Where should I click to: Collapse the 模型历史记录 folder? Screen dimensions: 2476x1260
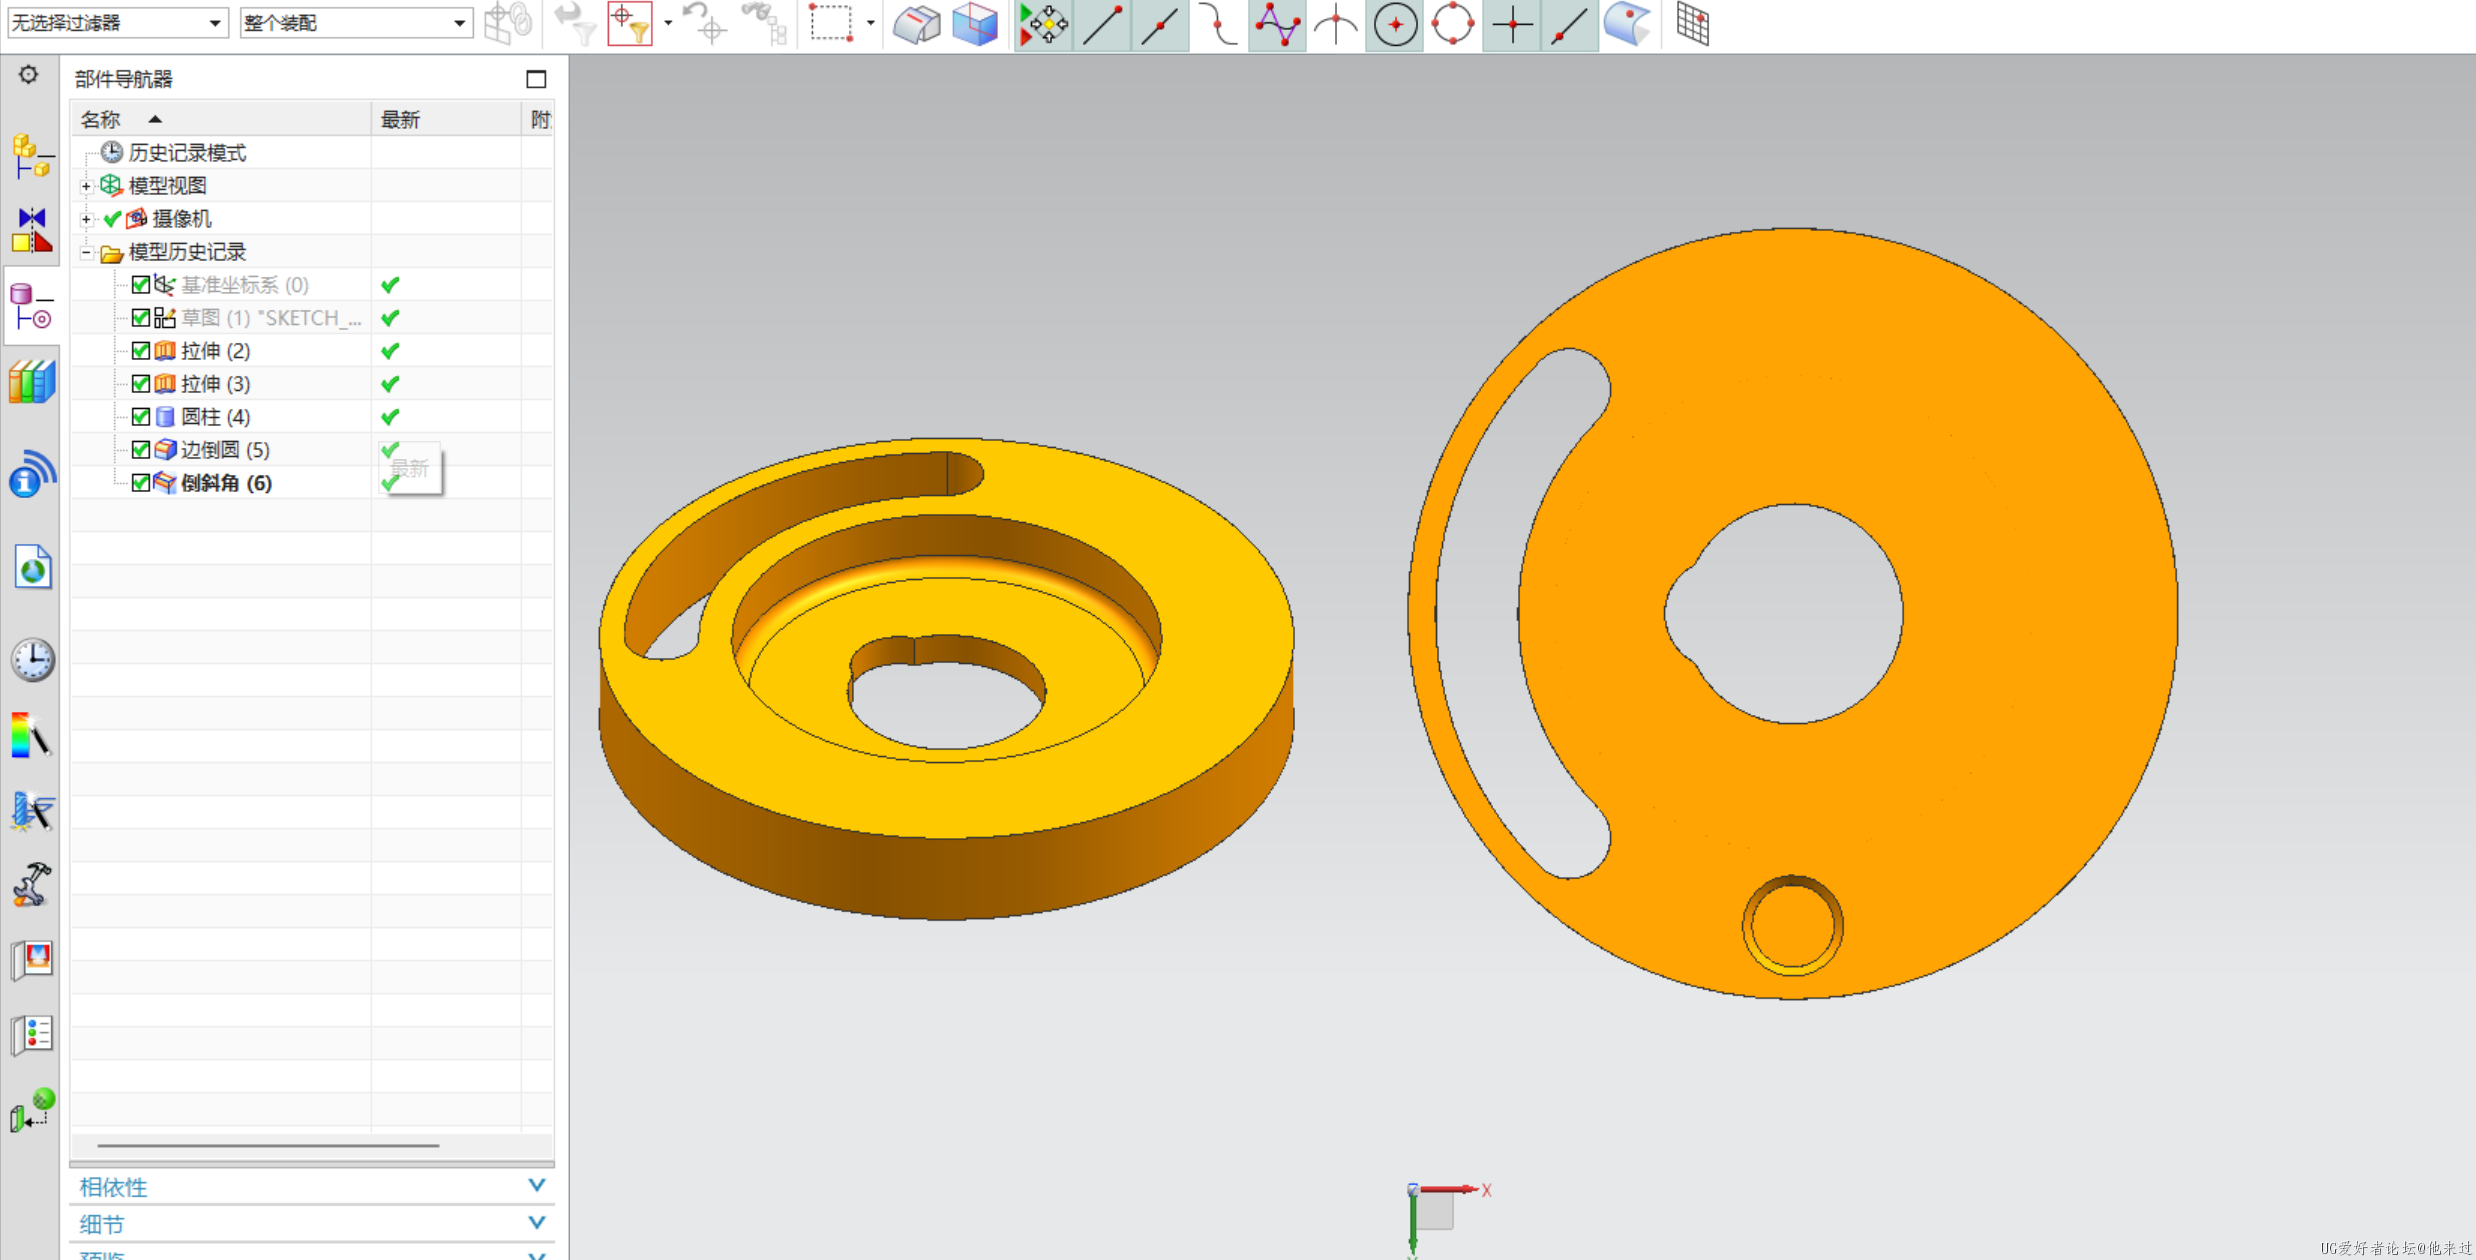[87, 252]
